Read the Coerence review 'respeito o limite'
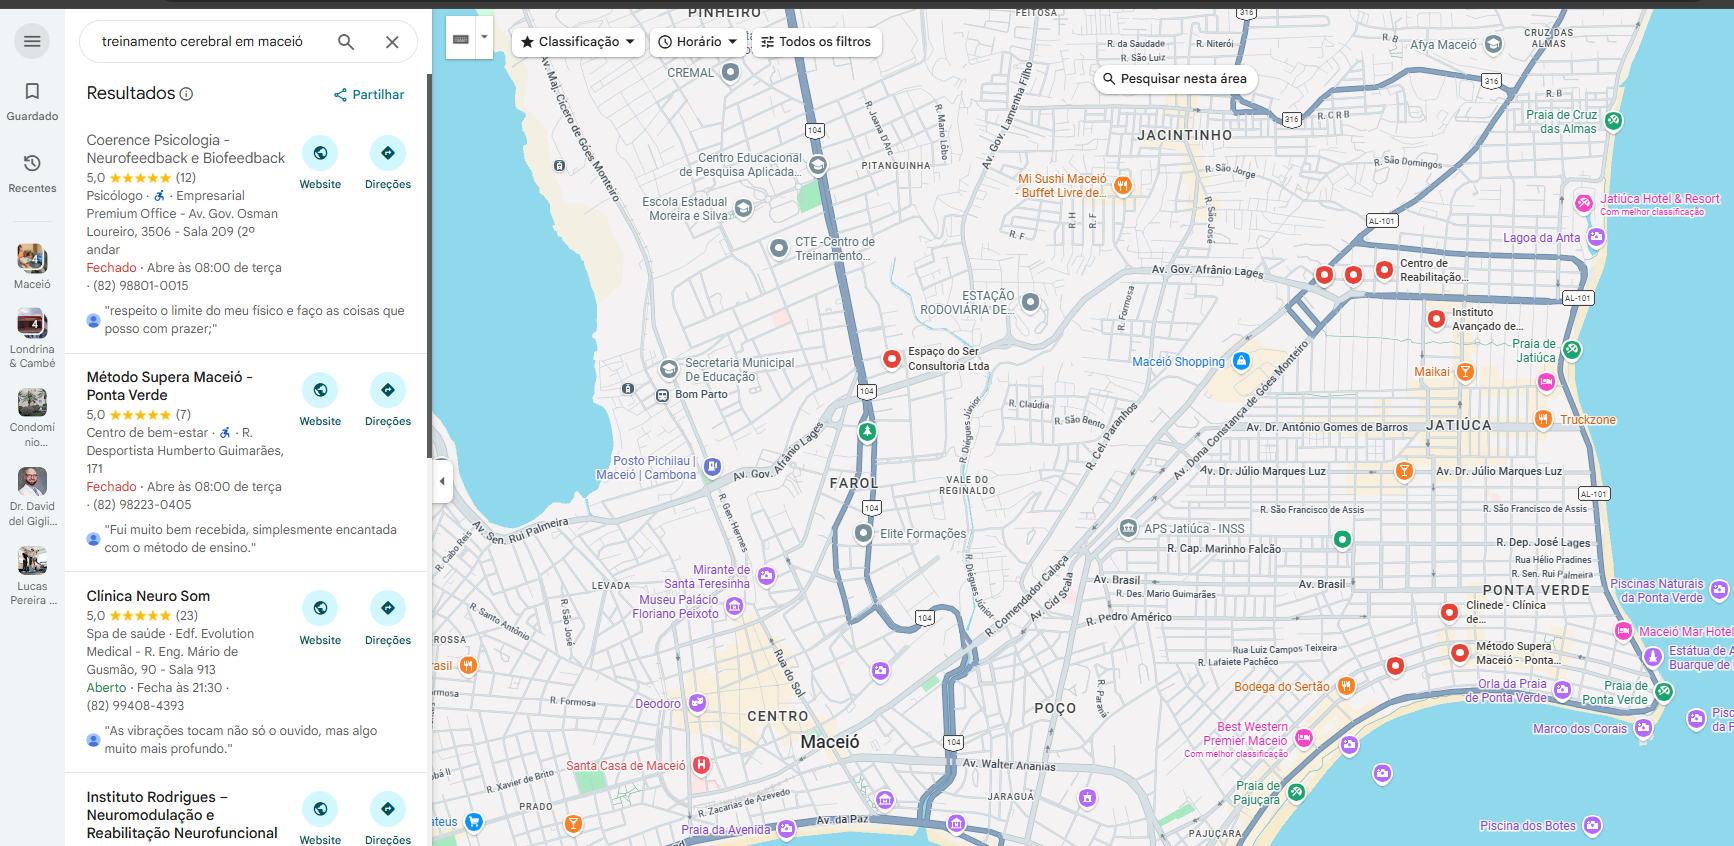 pyautogui.click(x=254, y=320)
